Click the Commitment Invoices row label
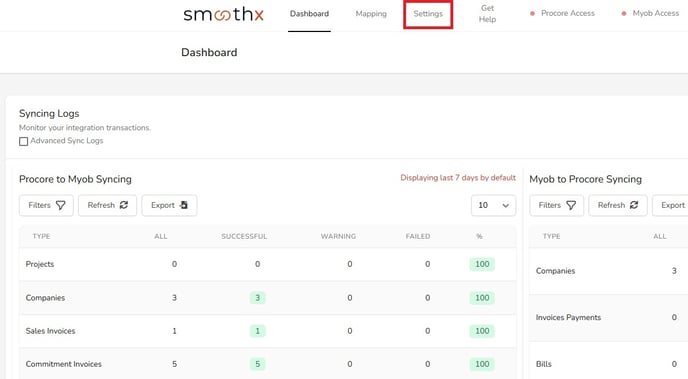 63,364
